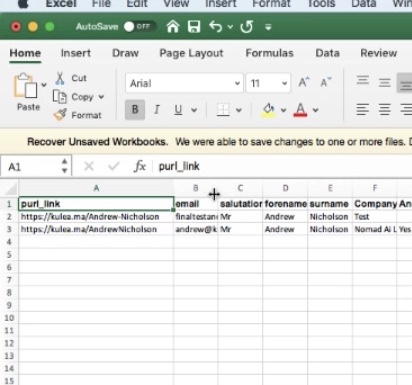Select the salutation header cell

click(241, 204)
